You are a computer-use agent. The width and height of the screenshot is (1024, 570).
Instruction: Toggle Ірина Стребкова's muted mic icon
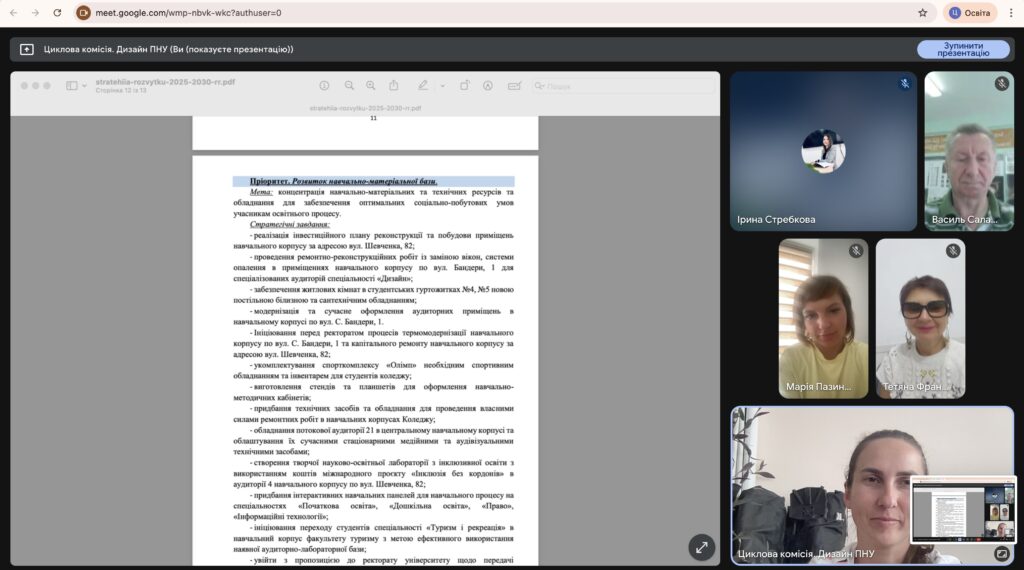pos(904,84)
